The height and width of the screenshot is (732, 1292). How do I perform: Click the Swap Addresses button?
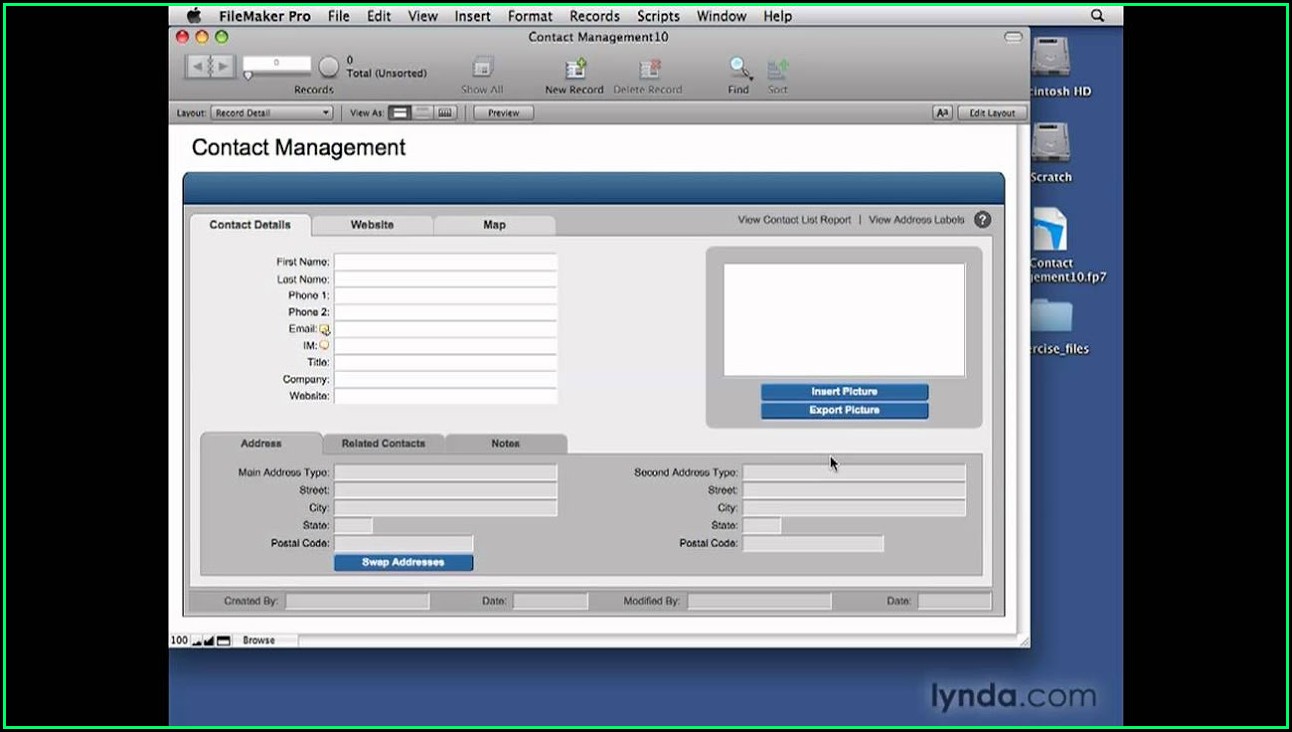point(403,563)
